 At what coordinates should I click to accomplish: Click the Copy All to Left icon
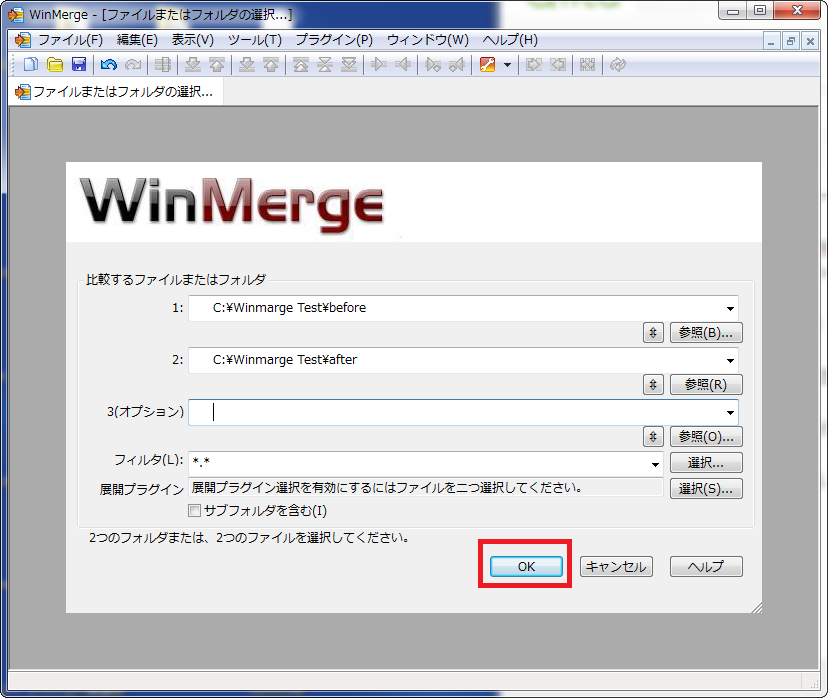click(x=558, y=64)
